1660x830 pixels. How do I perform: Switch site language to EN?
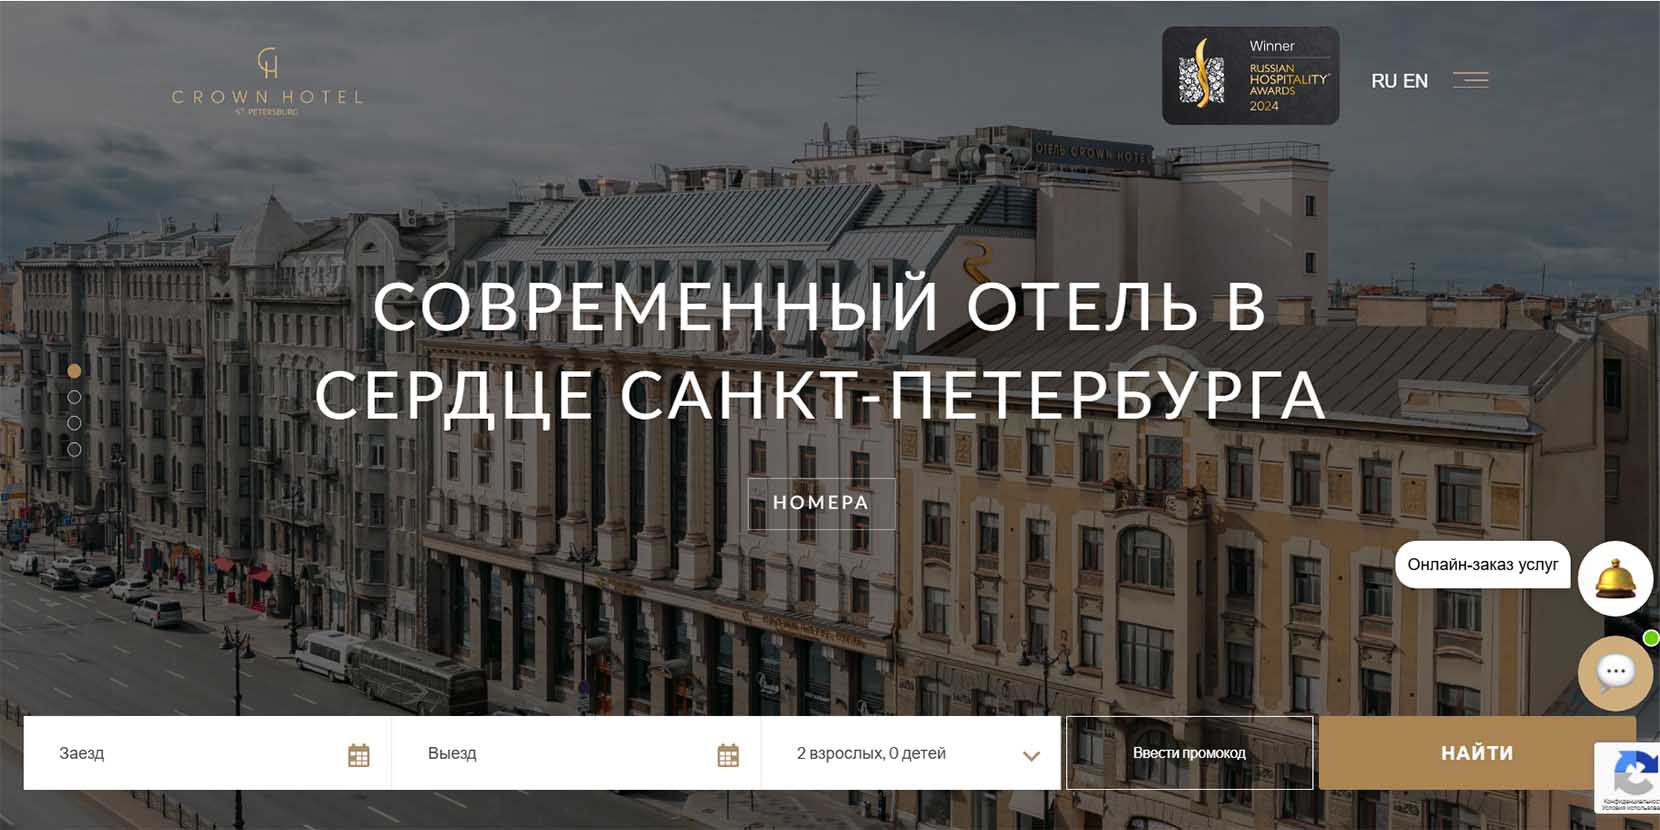1415,81
